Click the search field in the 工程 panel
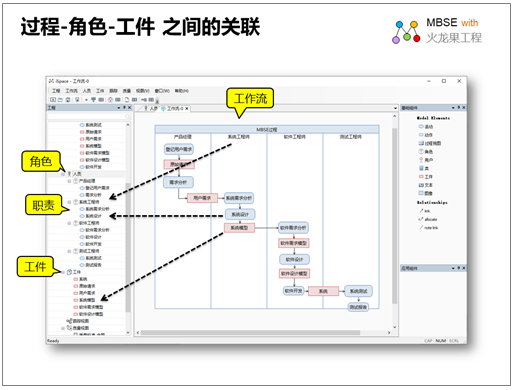Image resolution: width=513 pixels, height=390 pixels. [89, 116]
